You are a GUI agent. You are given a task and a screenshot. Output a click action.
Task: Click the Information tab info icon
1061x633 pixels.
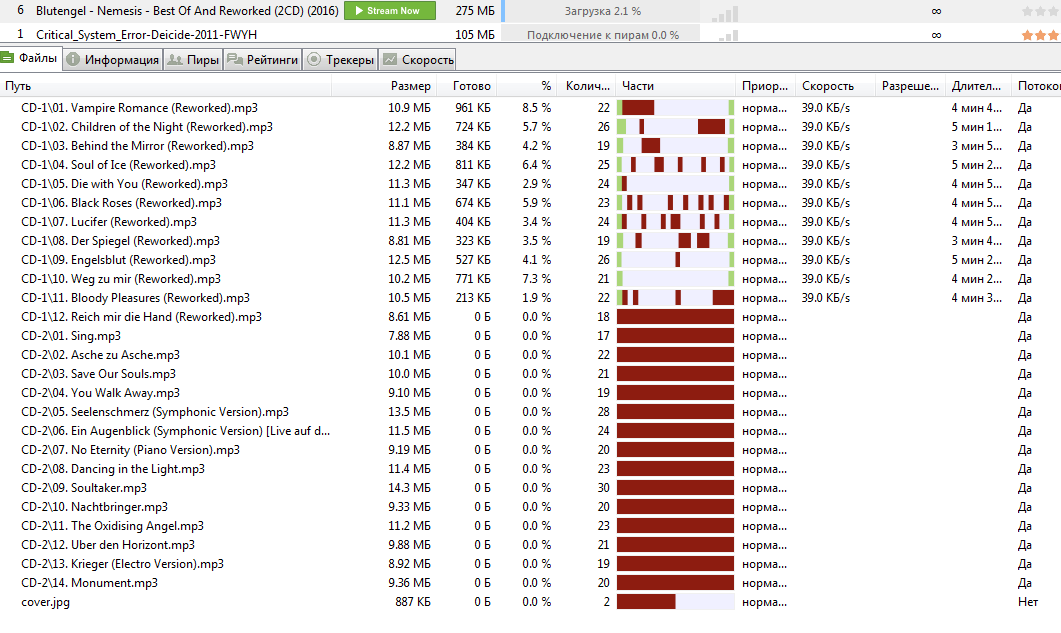click(x=73, y=60)
